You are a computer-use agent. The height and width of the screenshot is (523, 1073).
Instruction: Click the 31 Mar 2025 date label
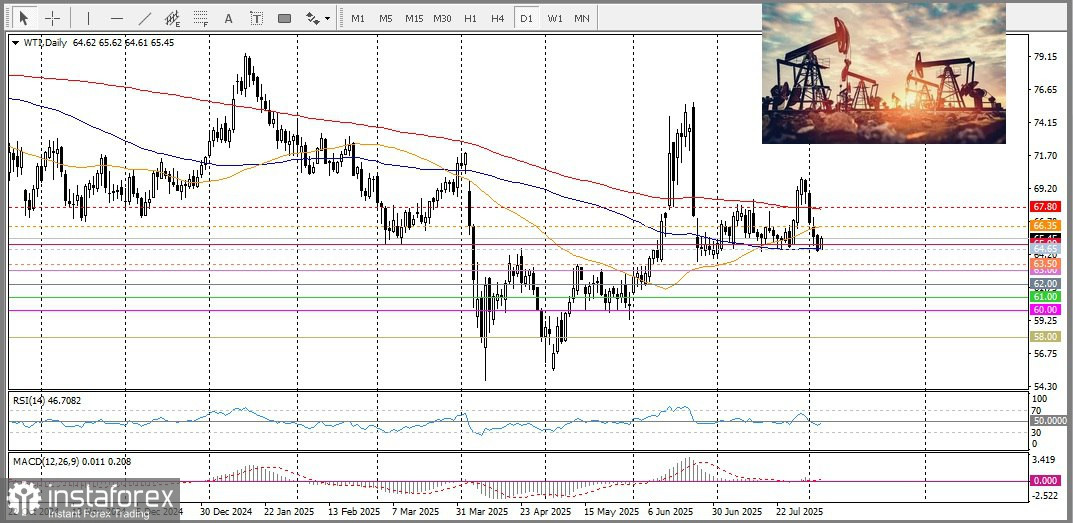coord(483,512)
